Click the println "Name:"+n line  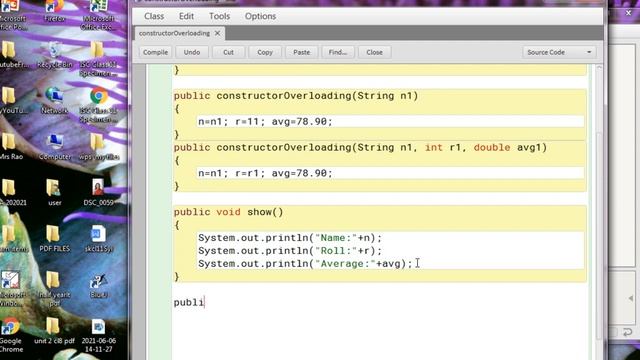(290, 238)
